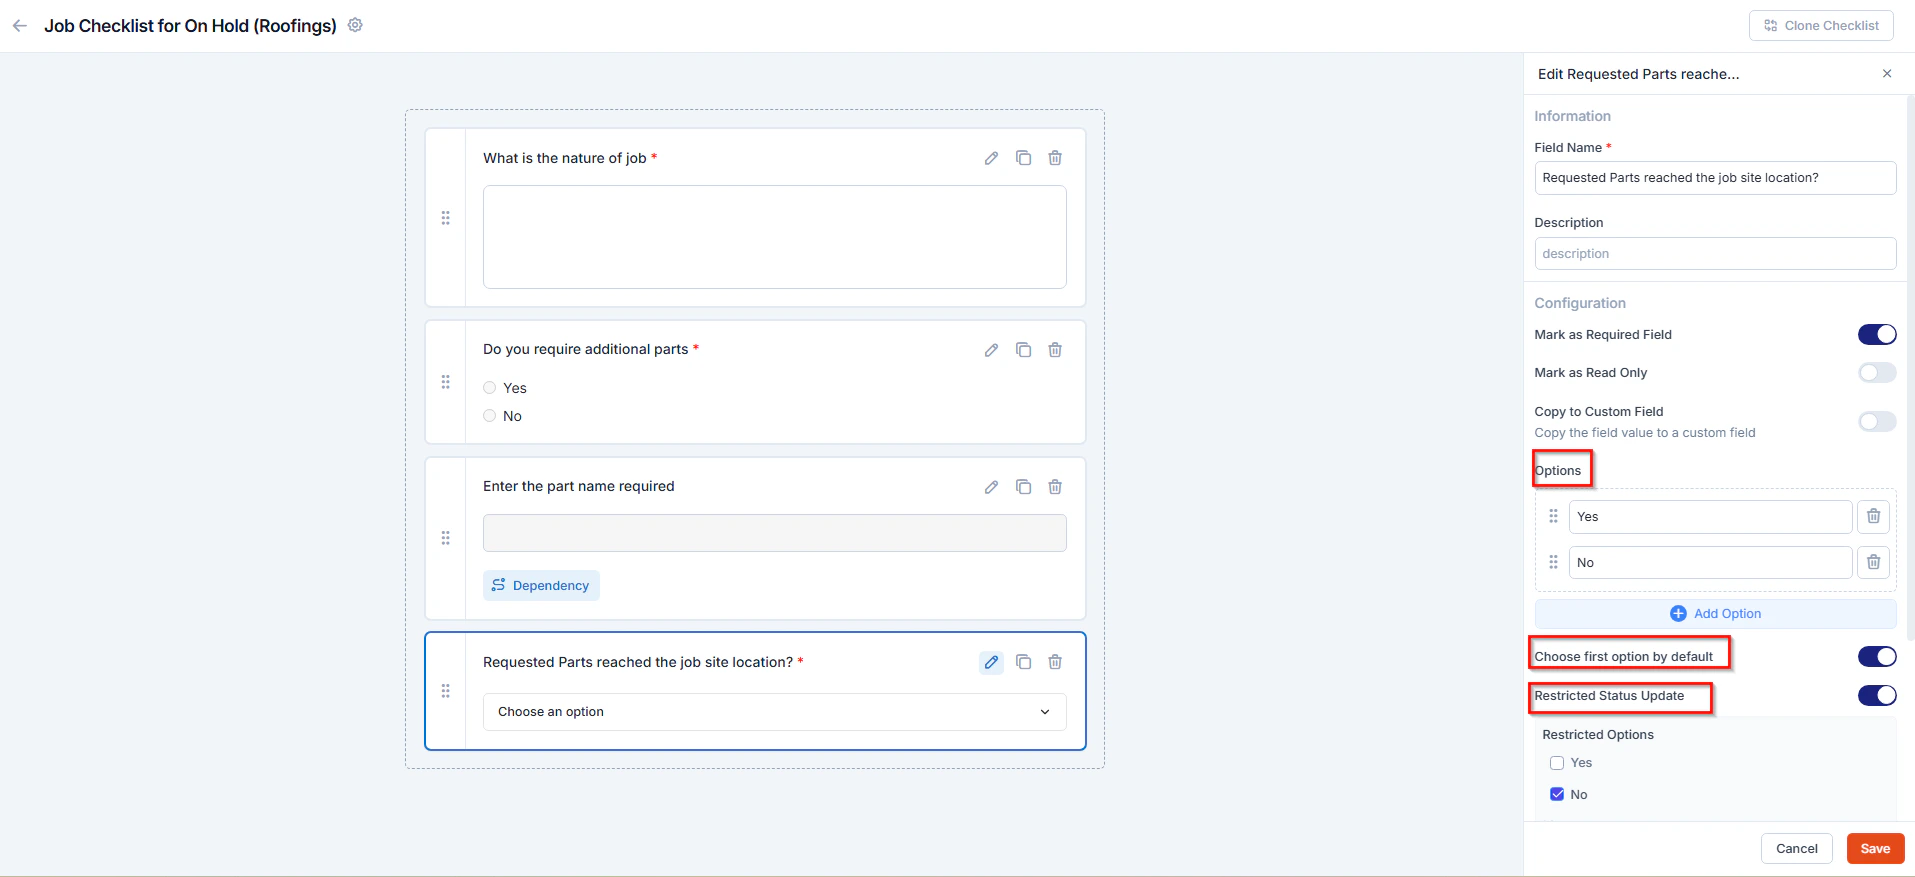Click drag handle of 'Requested Parts reached' card
This screenshot has height=877, width=1915.
(x=446, y=691)
